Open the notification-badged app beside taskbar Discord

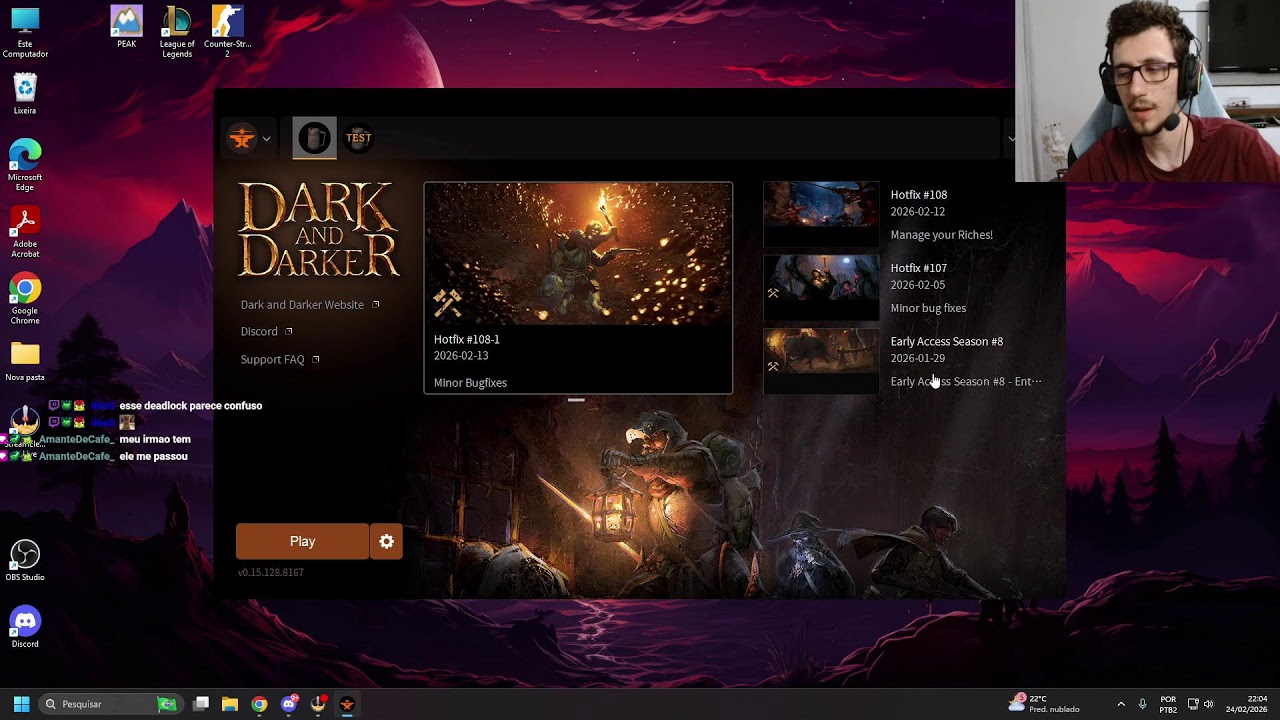point(318,704)
